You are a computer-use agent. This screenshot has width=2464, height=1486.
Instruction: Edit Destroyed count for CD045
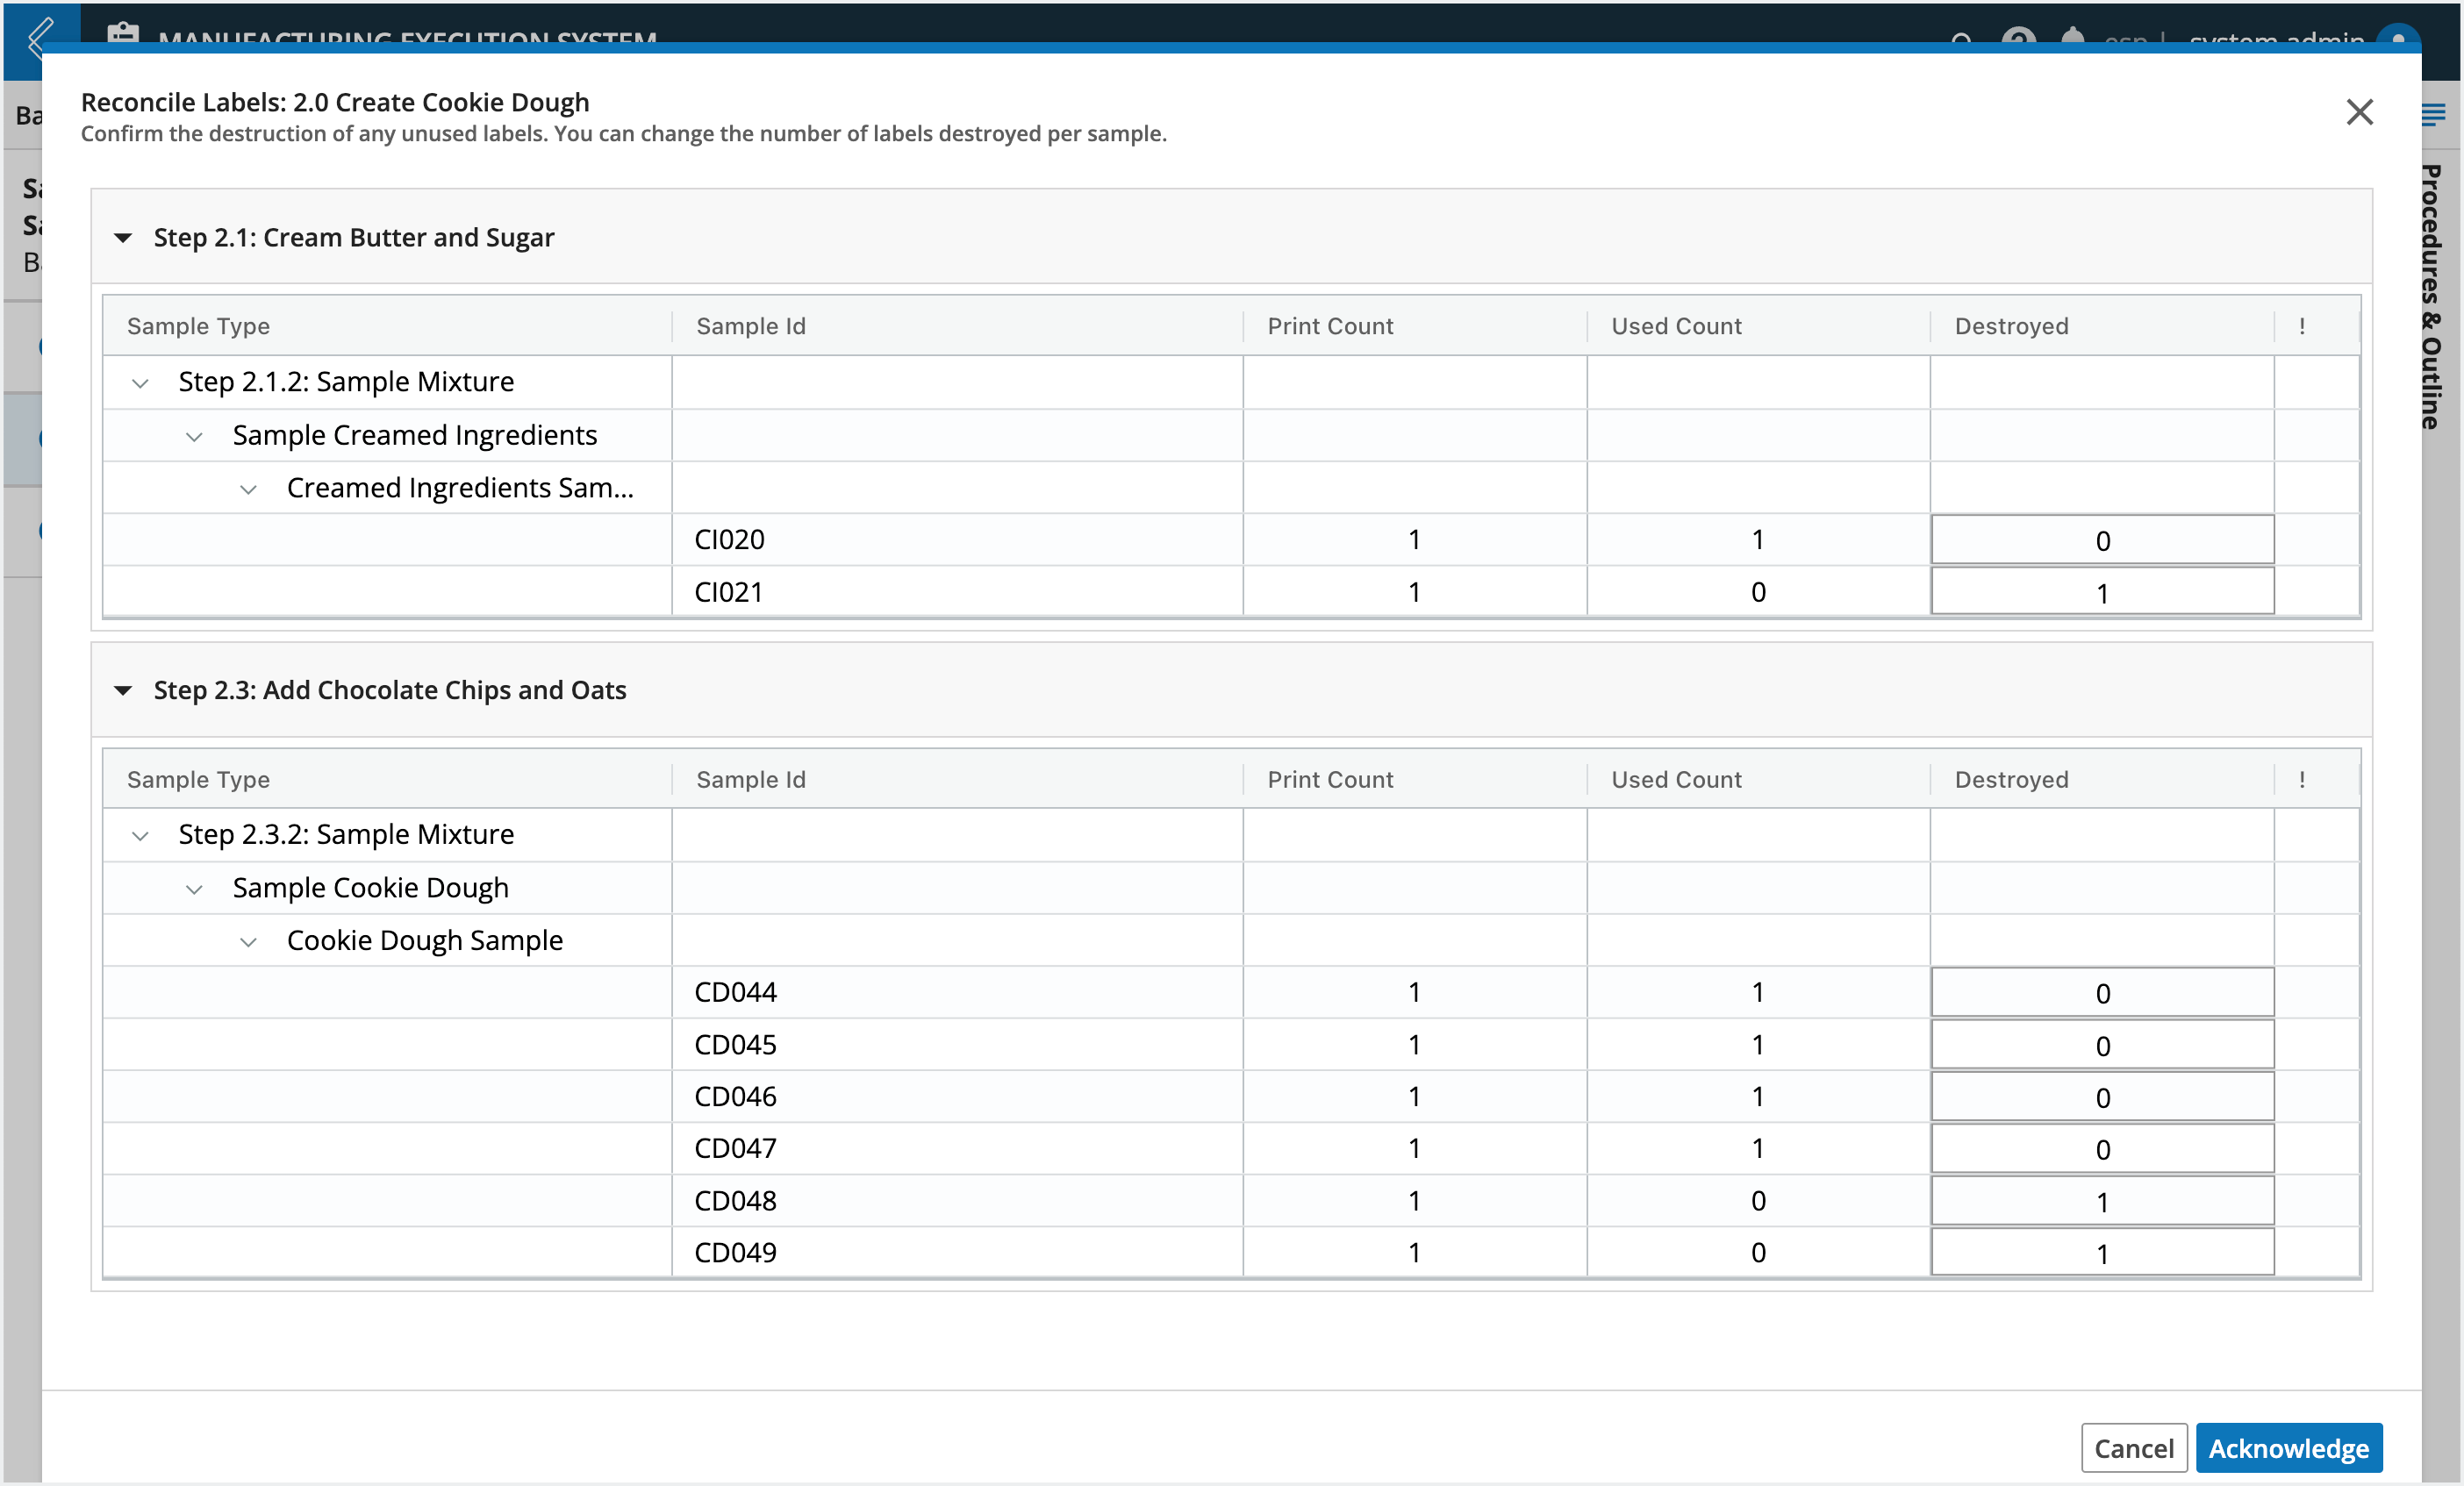click(x=2102, y=1045)
